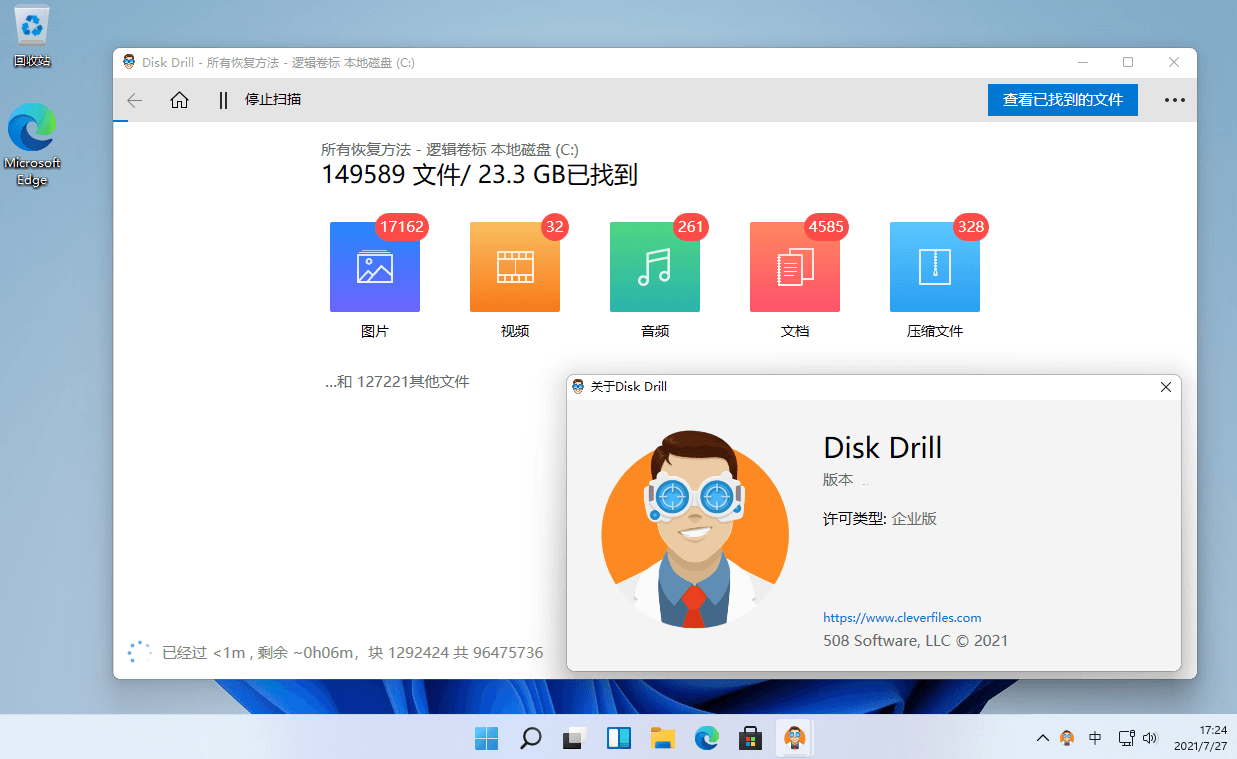
Task: Click the 17162 badge on pictures
Action: pyautogui.click(x=402, y=227)
